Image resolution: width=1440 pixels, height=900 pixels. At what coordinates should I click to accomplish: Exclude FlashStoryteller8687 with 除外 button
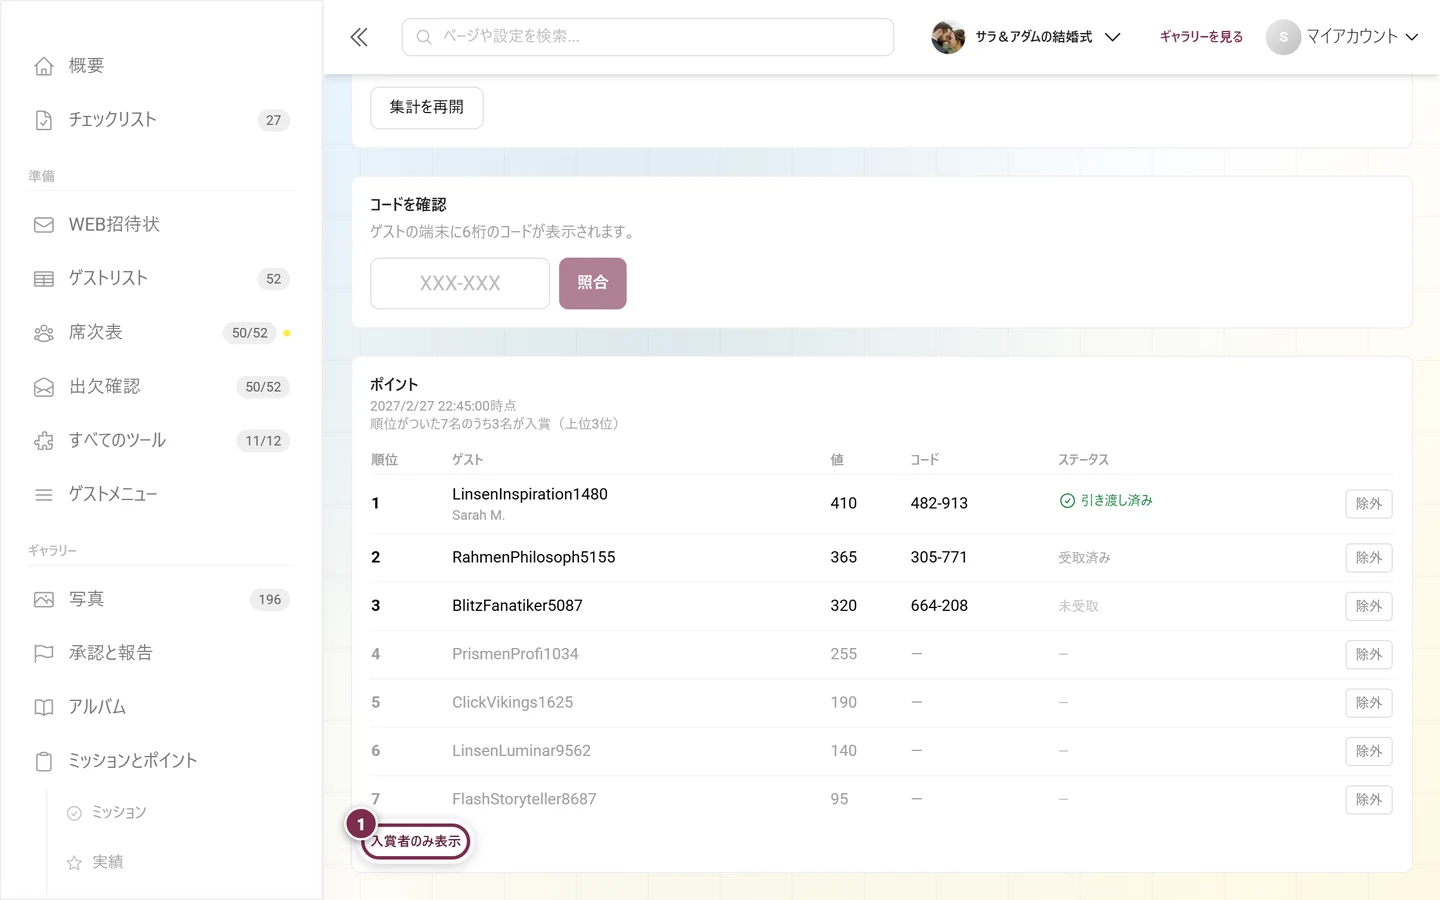click(1369, 800)
